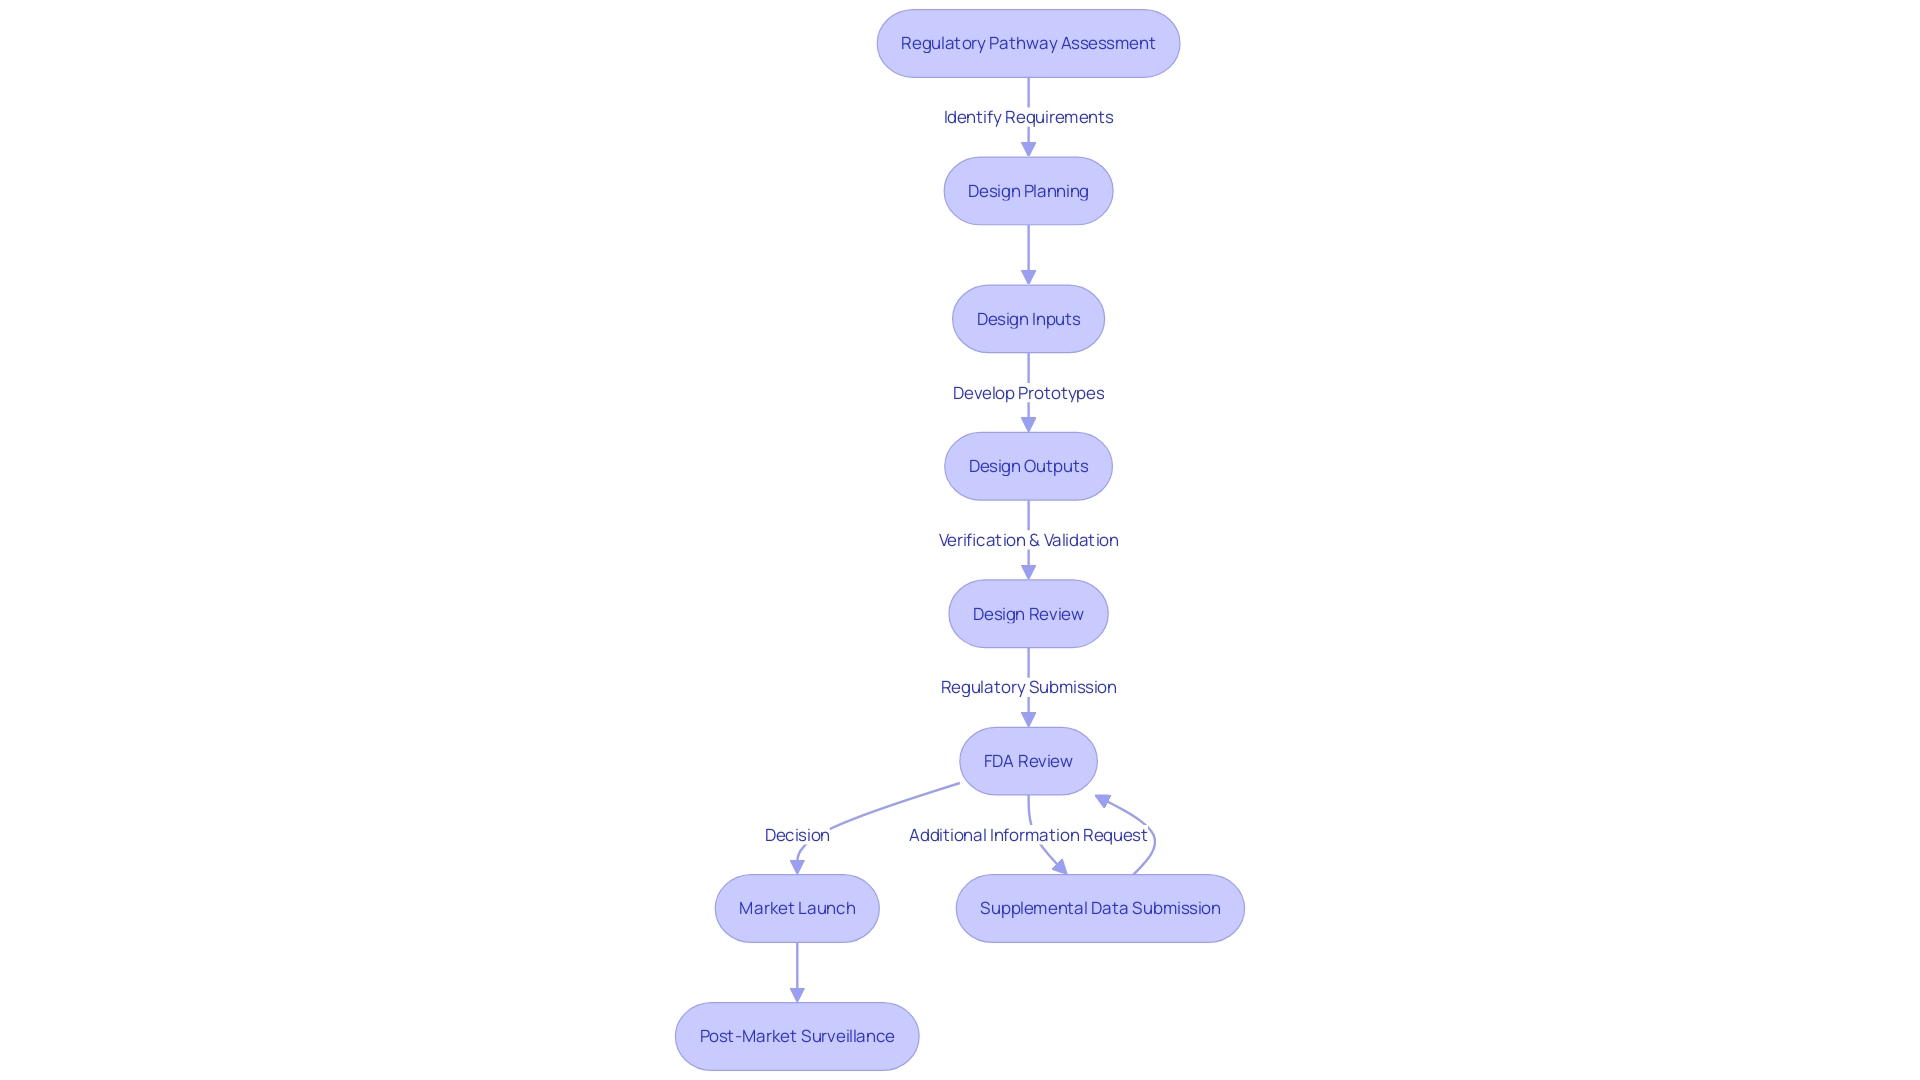Expand the Supplemental Data Submission node
Image resolution: width=1920 pixels, height=1080 pixels.
tap(1100, 907)
